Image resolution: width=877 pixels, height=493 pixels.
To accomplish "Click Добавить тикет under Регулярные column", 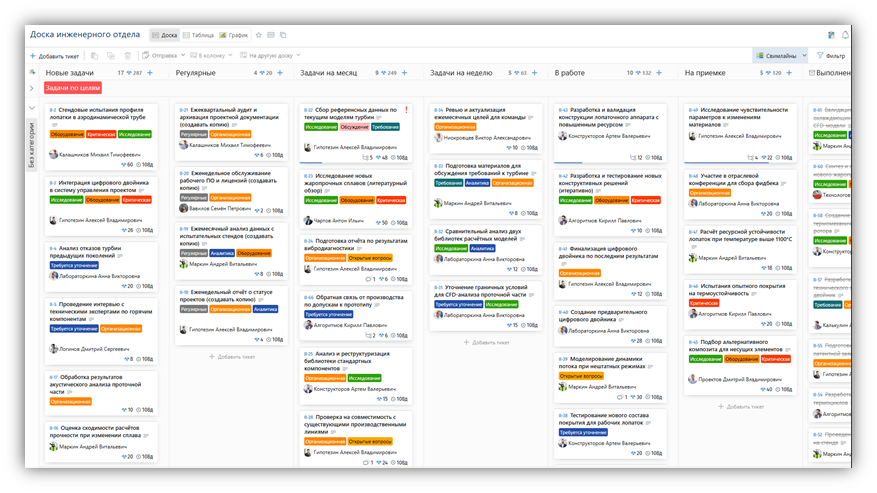I will 232,356.
